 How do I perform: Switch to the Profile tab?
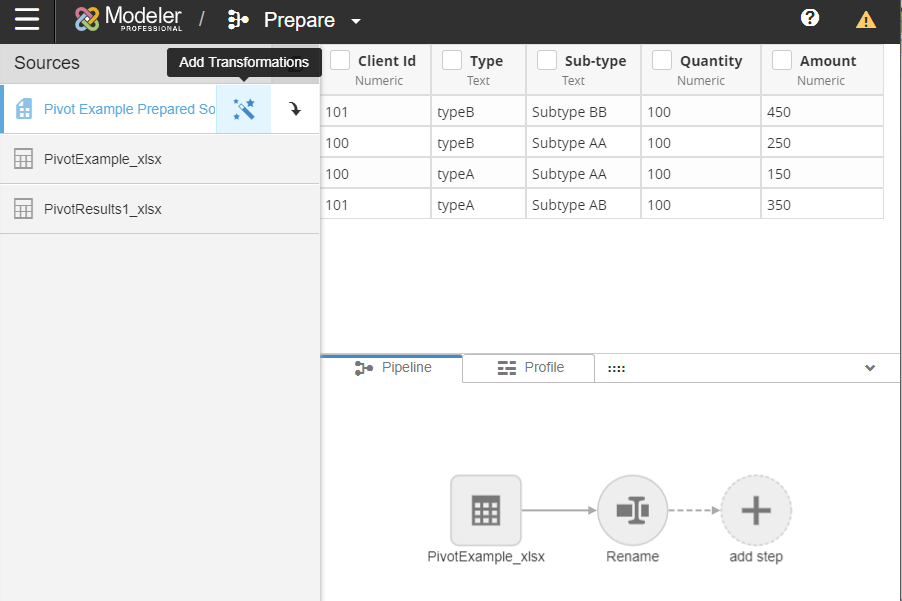click(x=530, y=368)
